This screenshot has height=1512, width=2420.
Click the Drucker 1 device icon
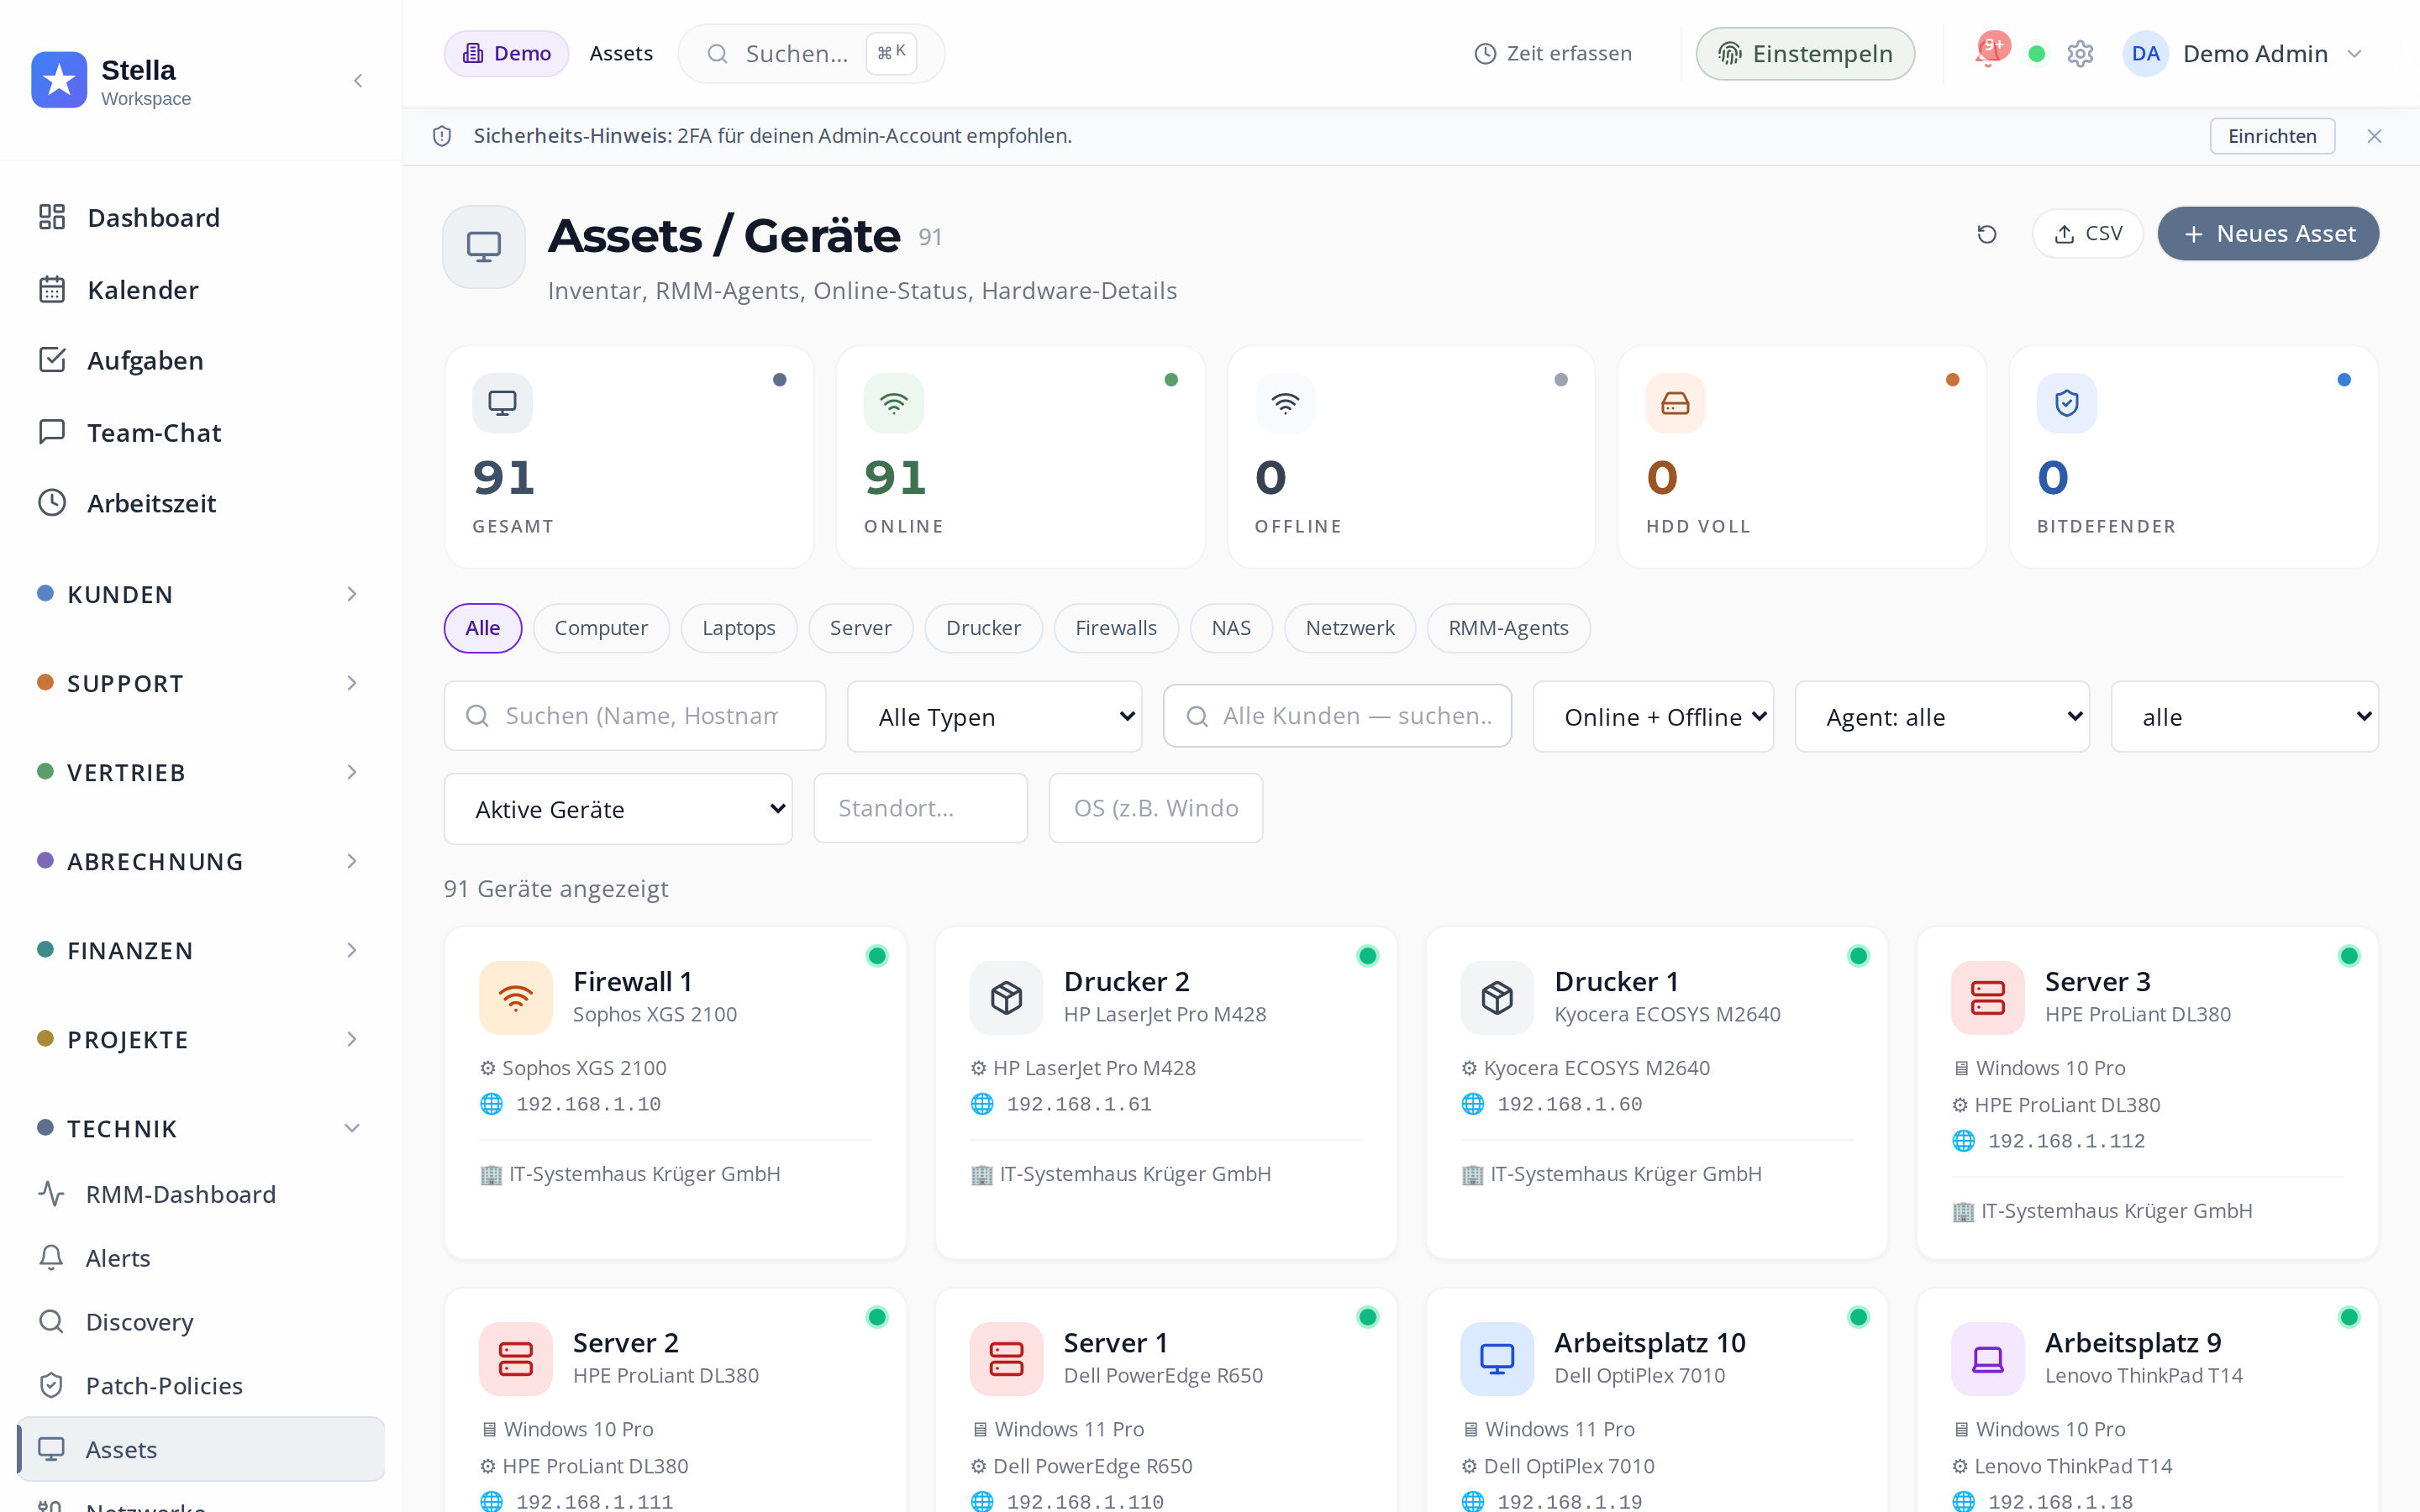point(1497,997)
